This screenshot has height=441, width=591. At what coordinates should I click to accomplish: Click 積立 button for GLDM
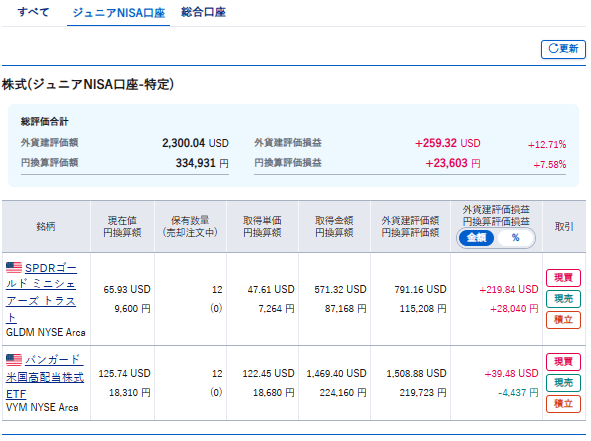click(563, 320)
